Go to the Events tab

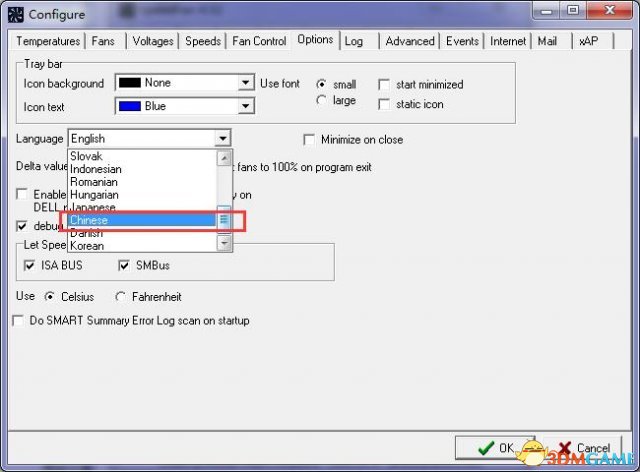point(462,41)
